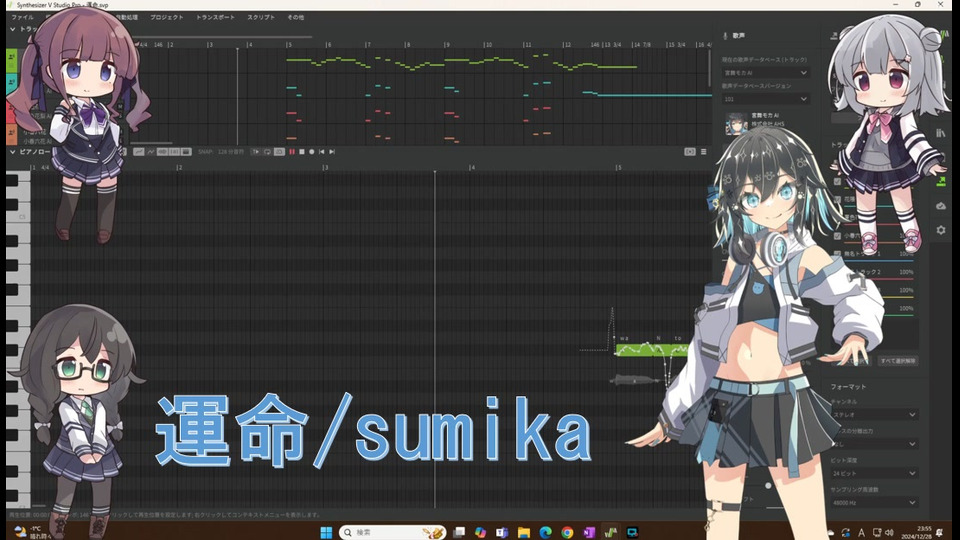Image resolution: width=960 pixels, height=540 pixels.
Task: Click the taskbar 検索 search box
Action: click(x=392, y=532)
